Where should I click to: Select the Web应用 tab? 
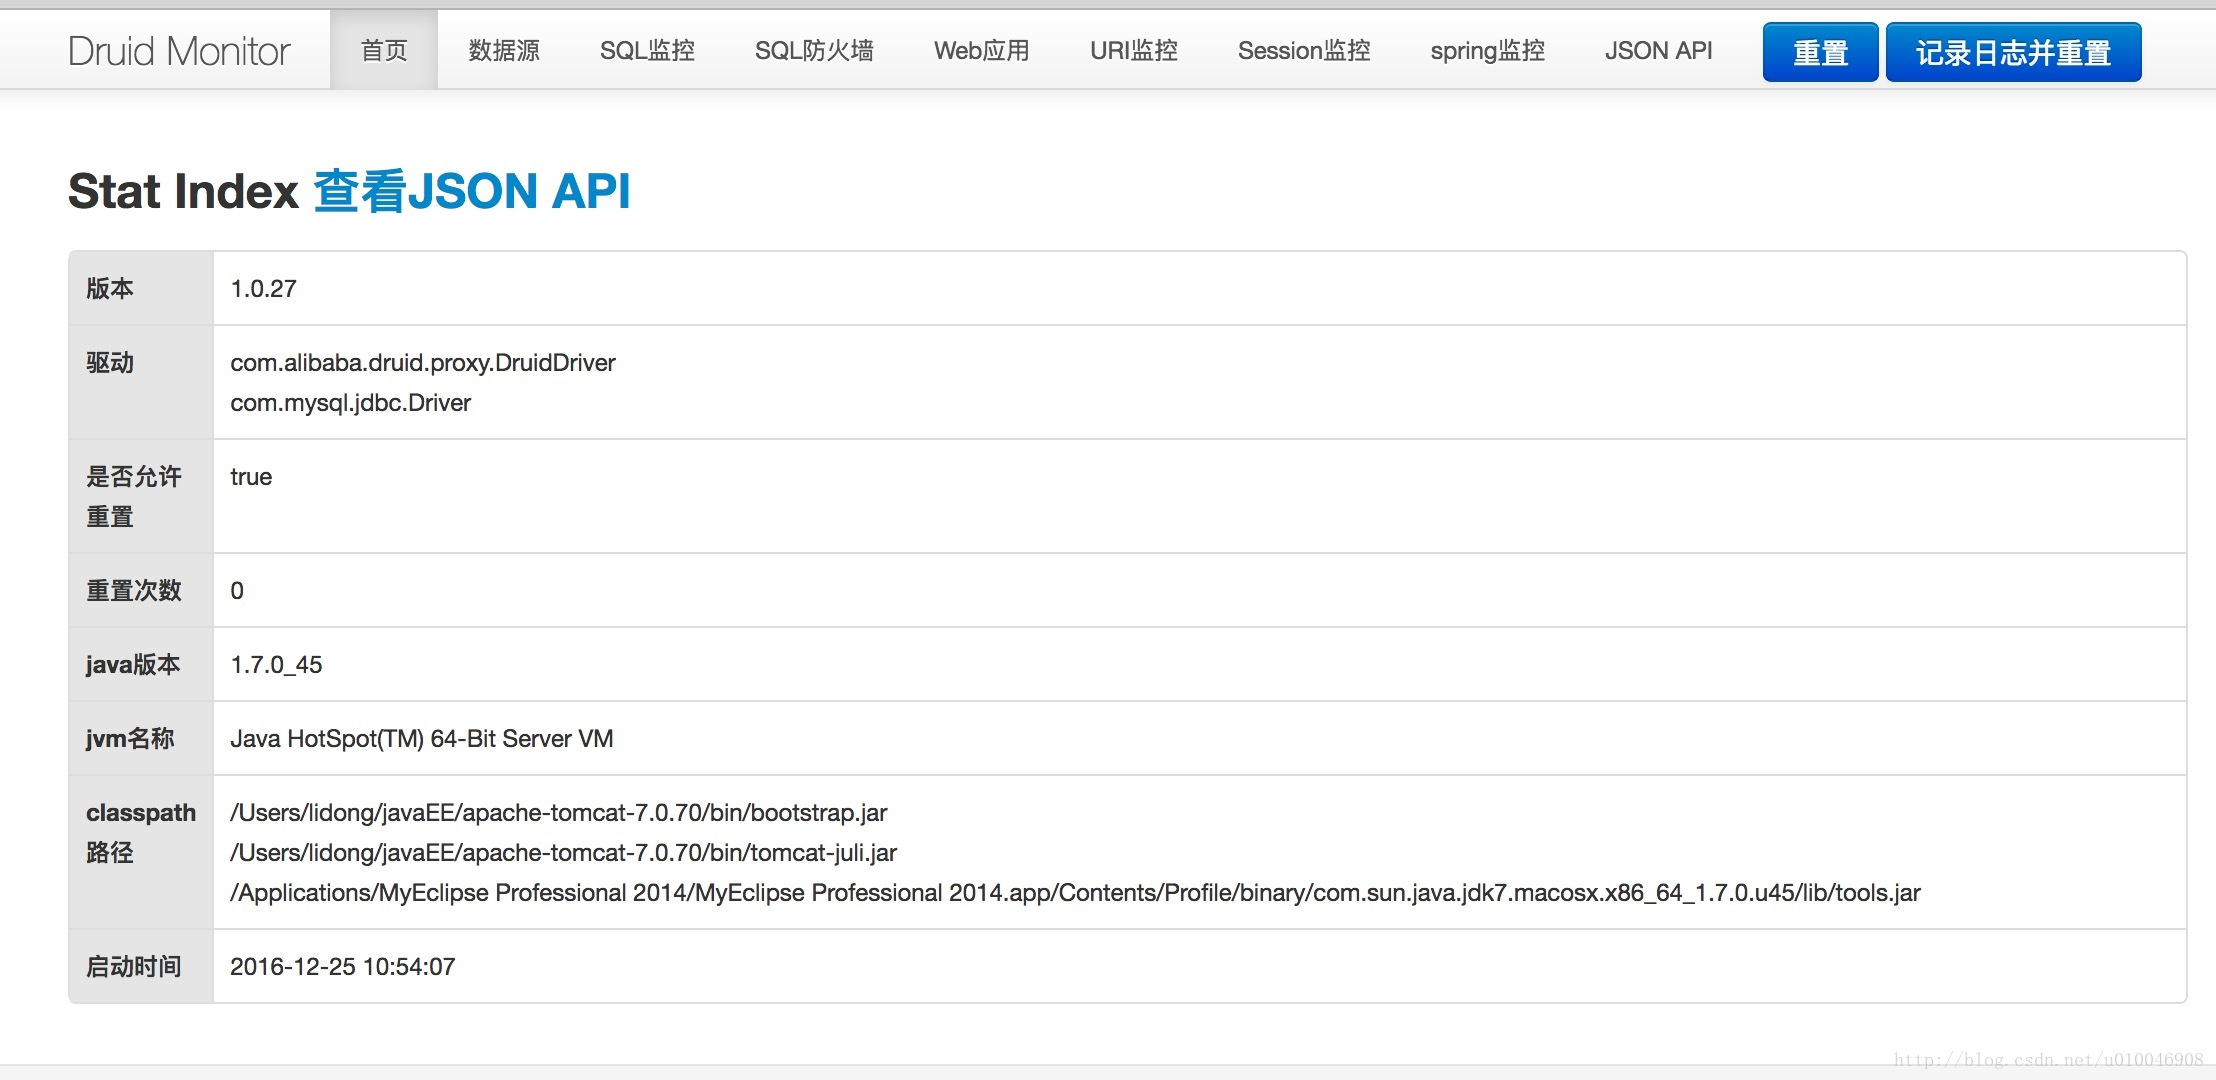[x=981, y=51]
